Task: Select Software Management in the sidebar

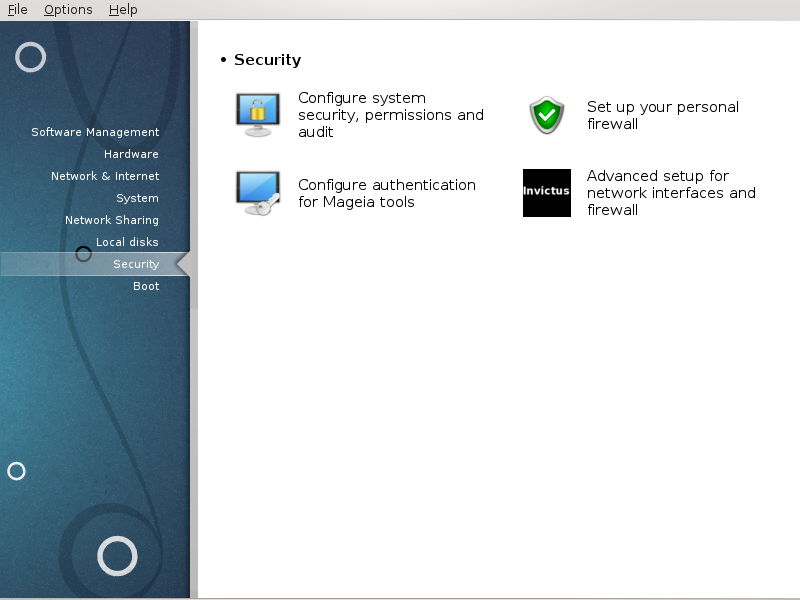Action: 95,132
